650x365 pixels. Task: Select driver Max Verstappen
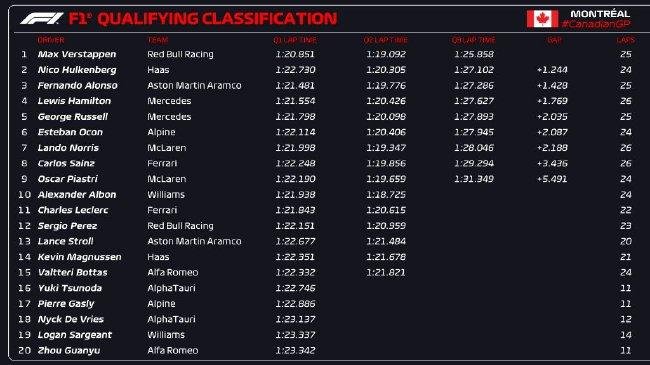point(77,54)
